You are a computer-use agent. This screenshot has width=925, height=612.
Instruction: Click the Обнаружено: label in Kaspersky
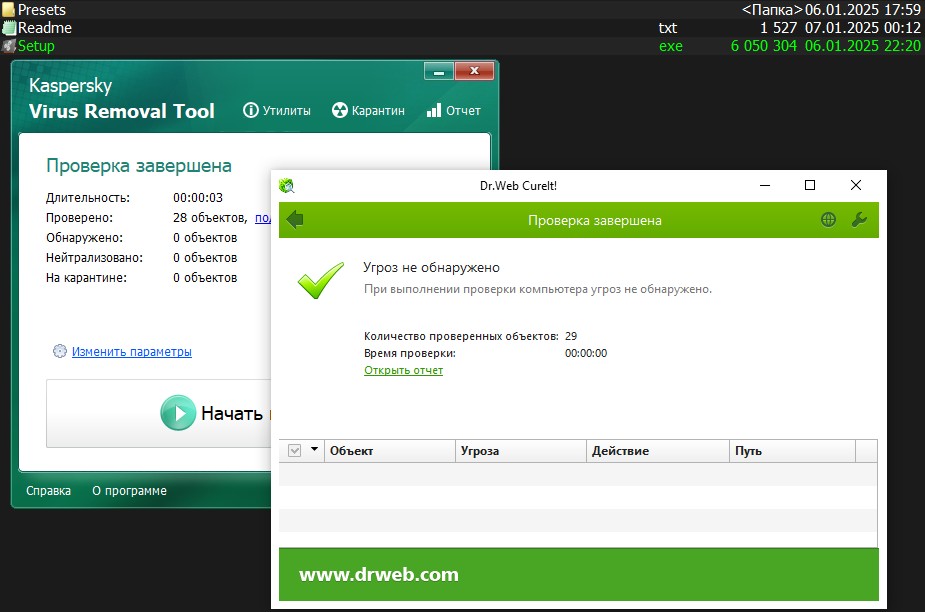pyautogui.click(x=84, y=238)
